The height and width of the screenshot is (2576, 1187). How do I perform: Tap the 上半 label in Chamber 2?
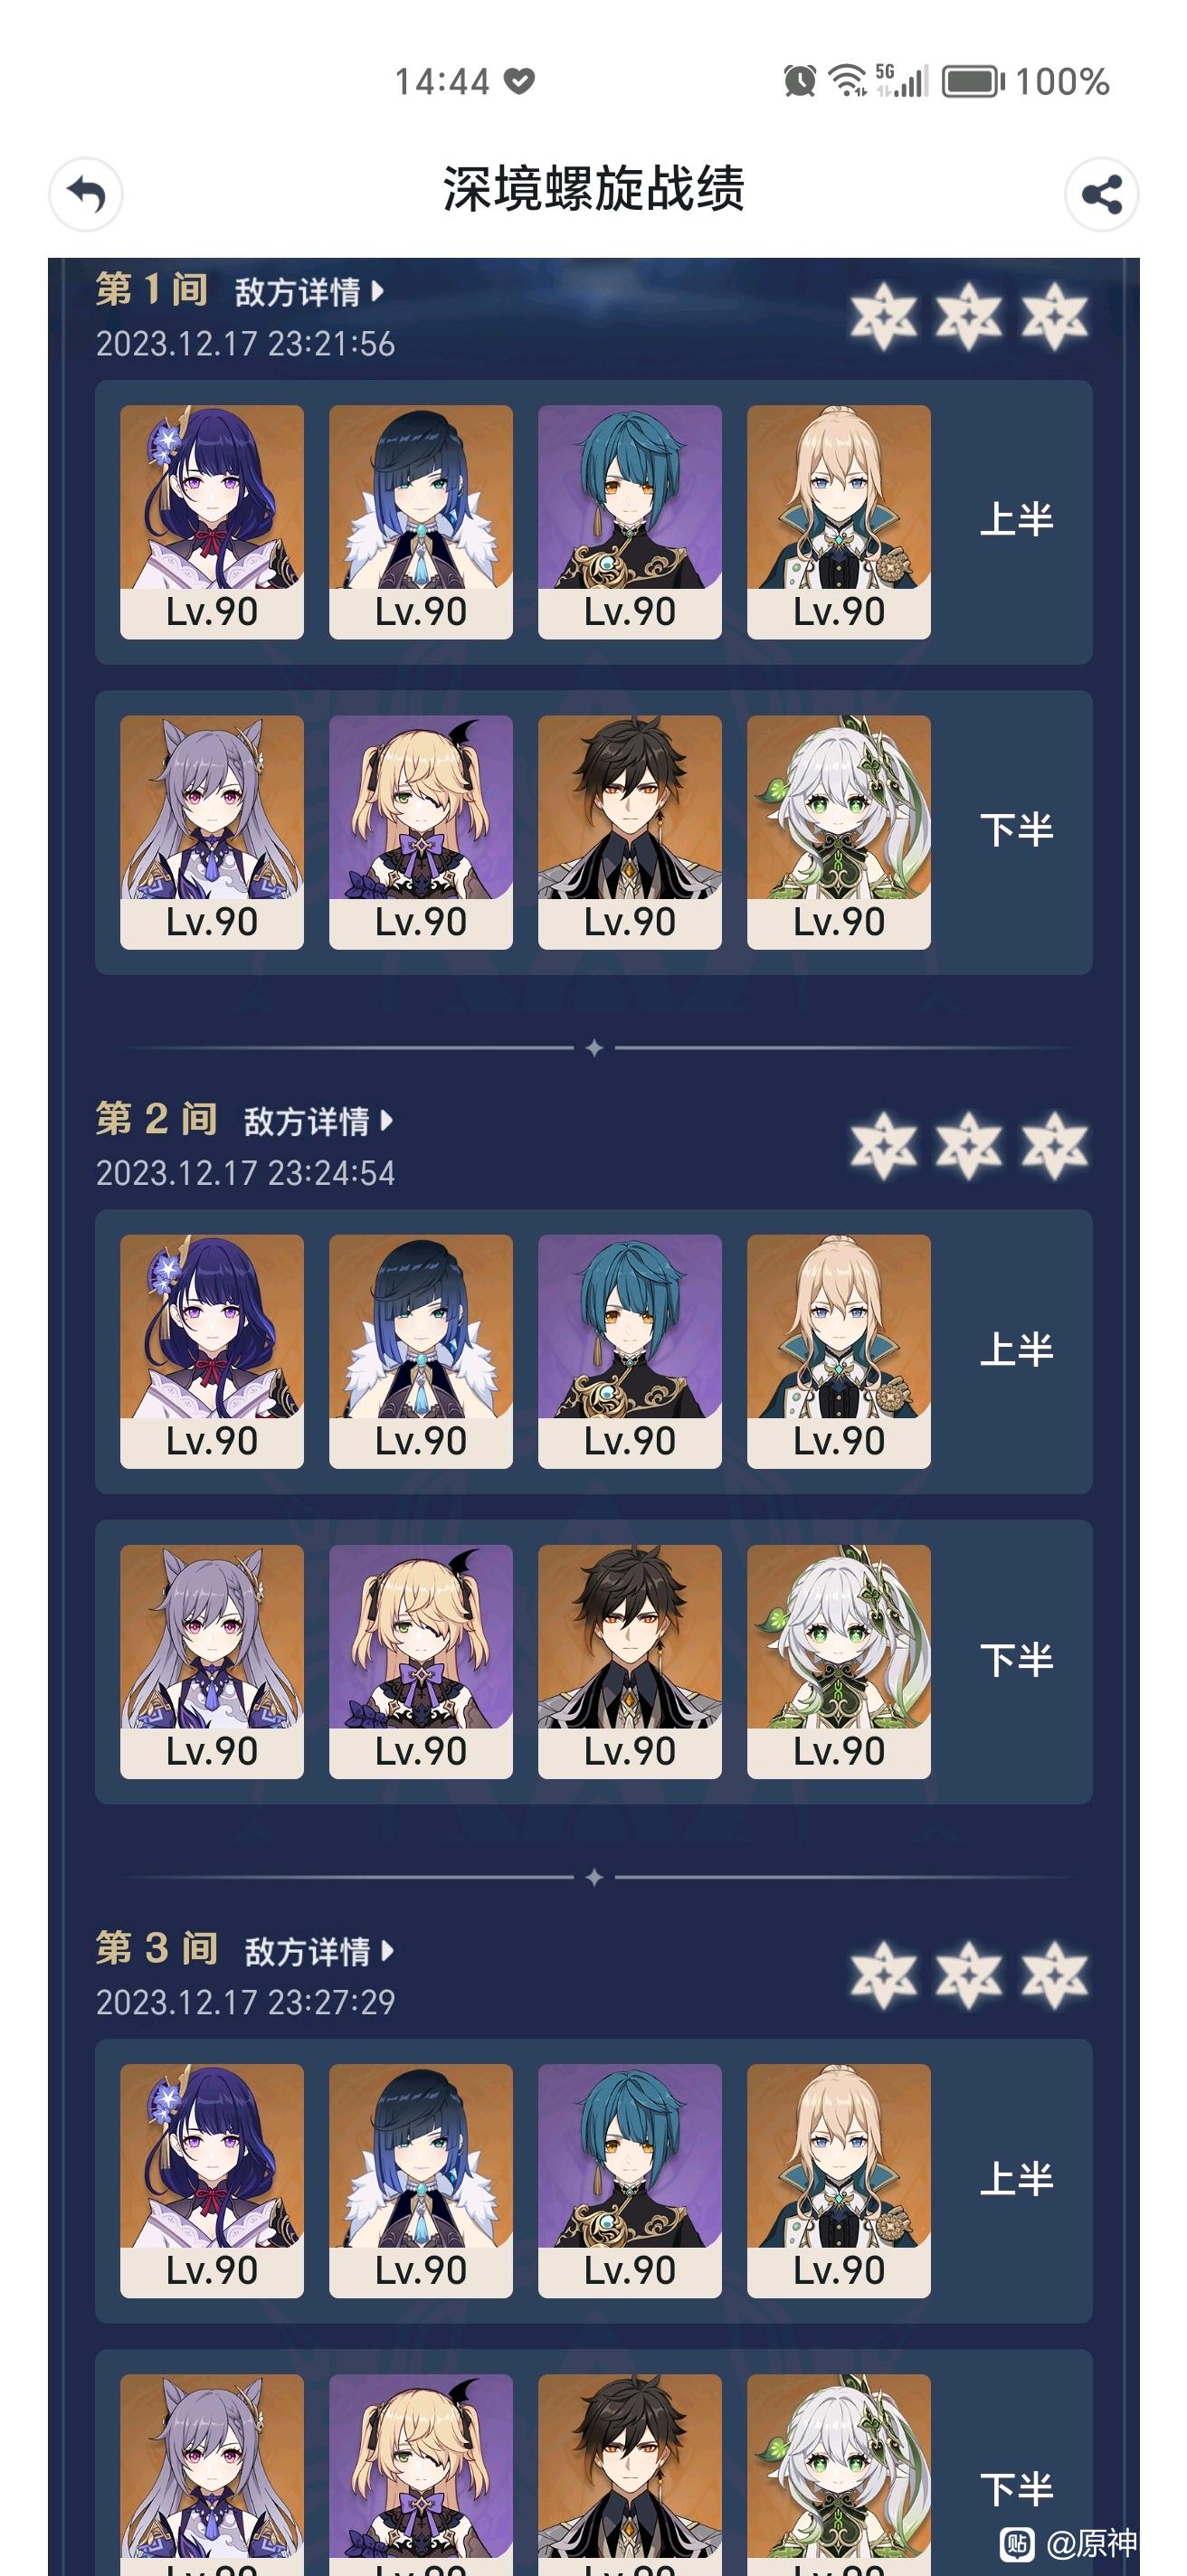[1016, 1350]
